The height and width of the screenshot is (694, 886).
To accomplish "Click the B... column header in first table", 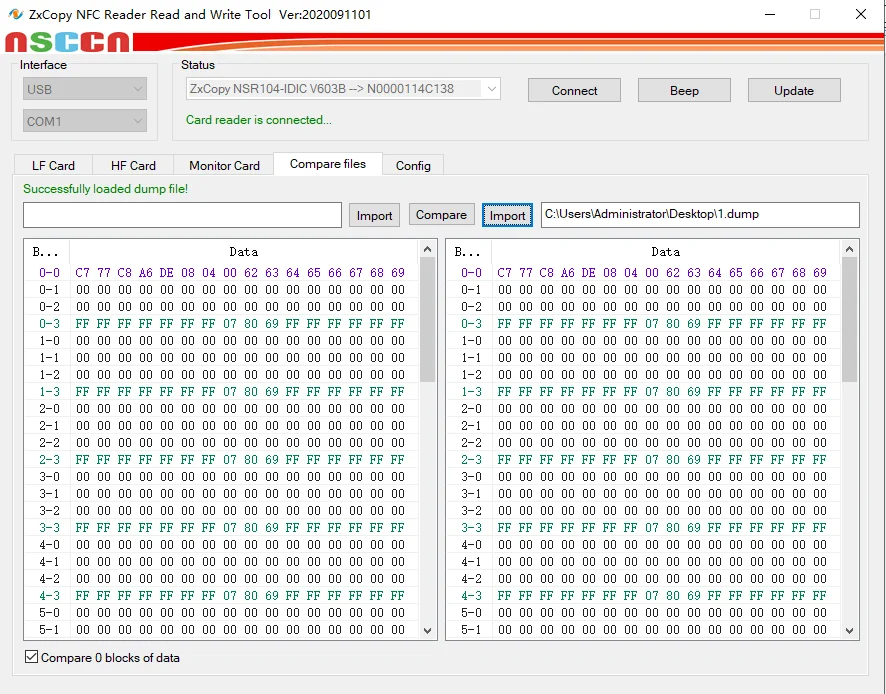I will (47, 252).
